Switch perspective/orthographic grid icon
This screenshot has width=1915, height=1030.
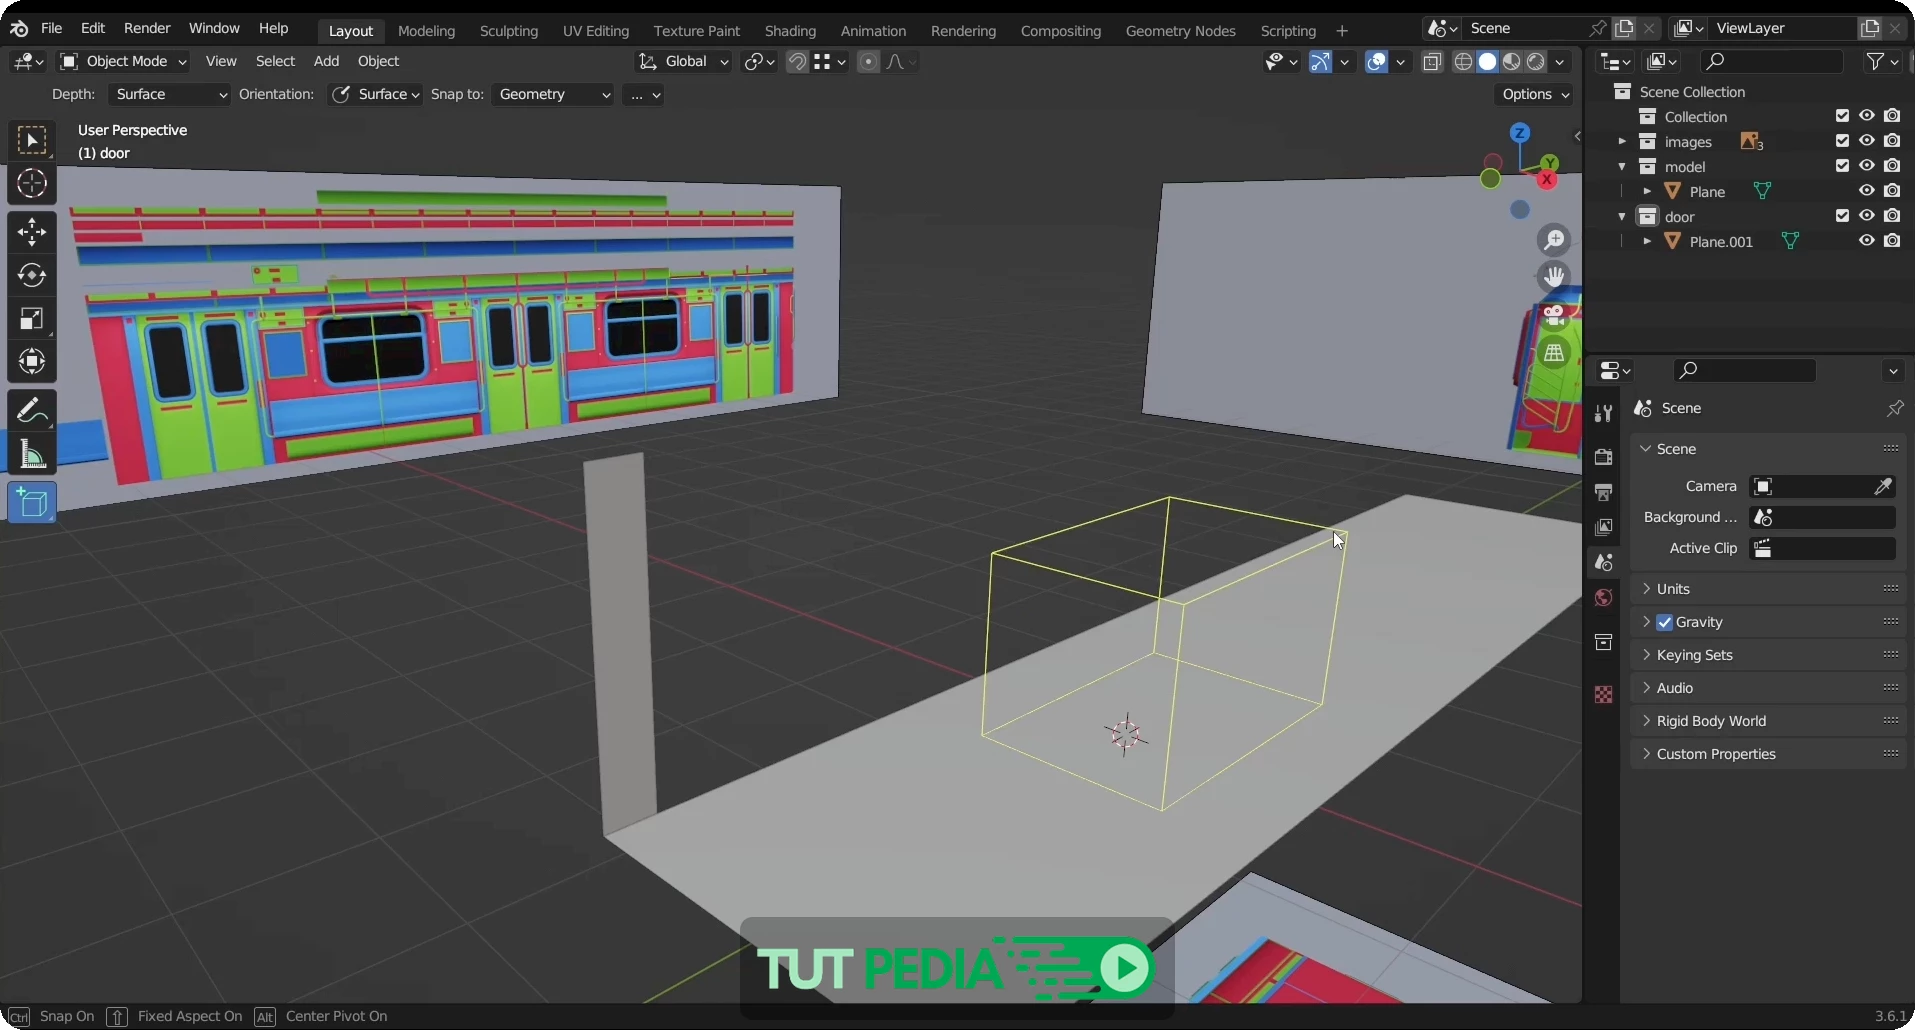pos(1554,352)
